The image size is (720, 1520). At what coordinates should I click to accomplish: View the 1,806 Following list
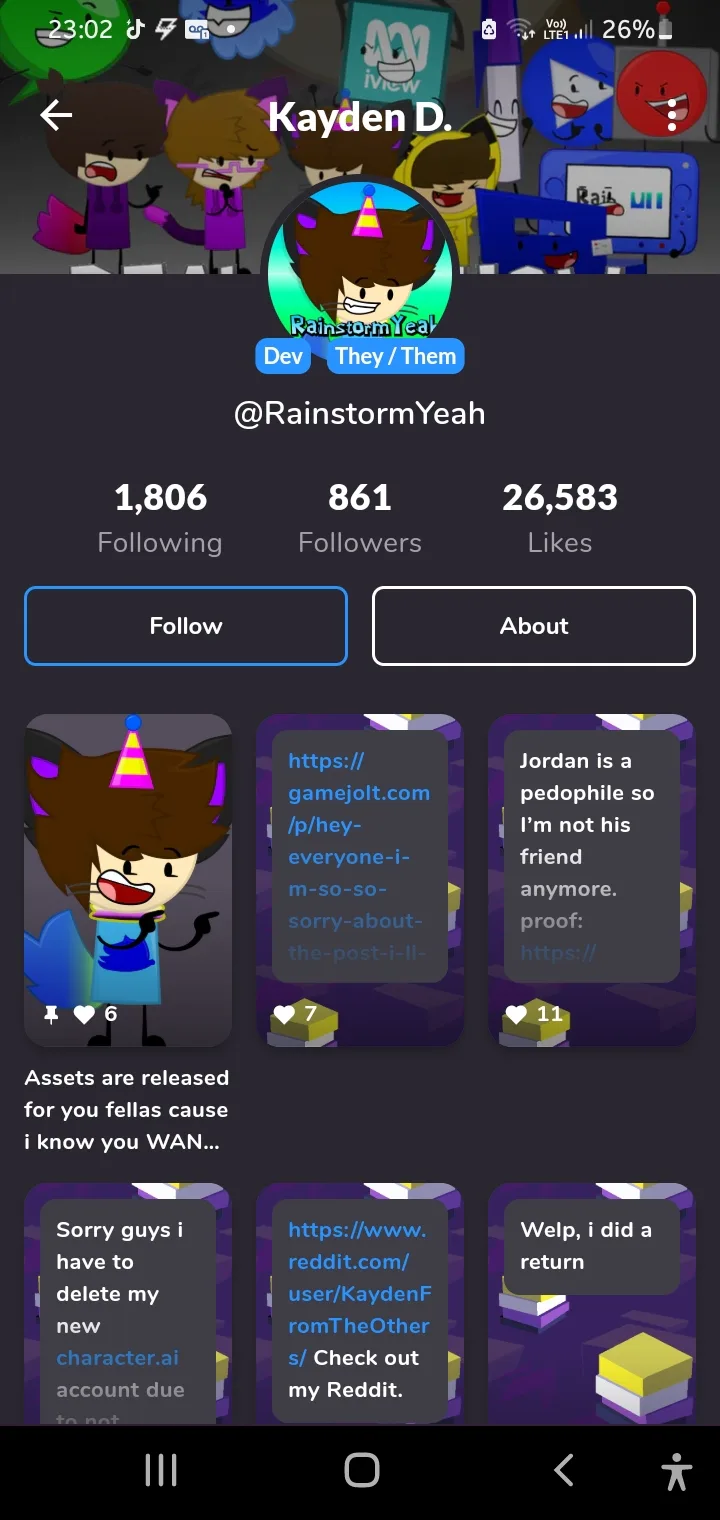click(160, 518)
